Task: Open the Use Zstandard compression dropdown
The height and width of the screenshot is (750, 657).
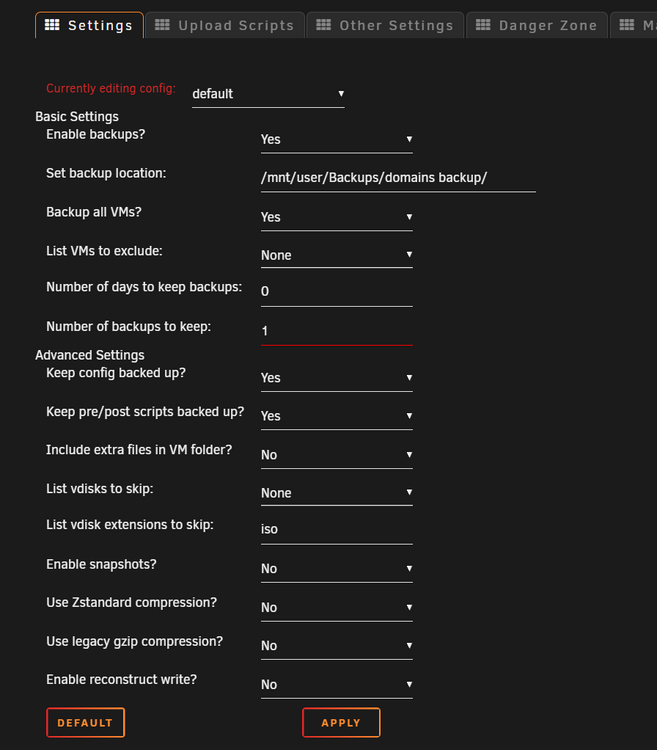Action: 337,607
